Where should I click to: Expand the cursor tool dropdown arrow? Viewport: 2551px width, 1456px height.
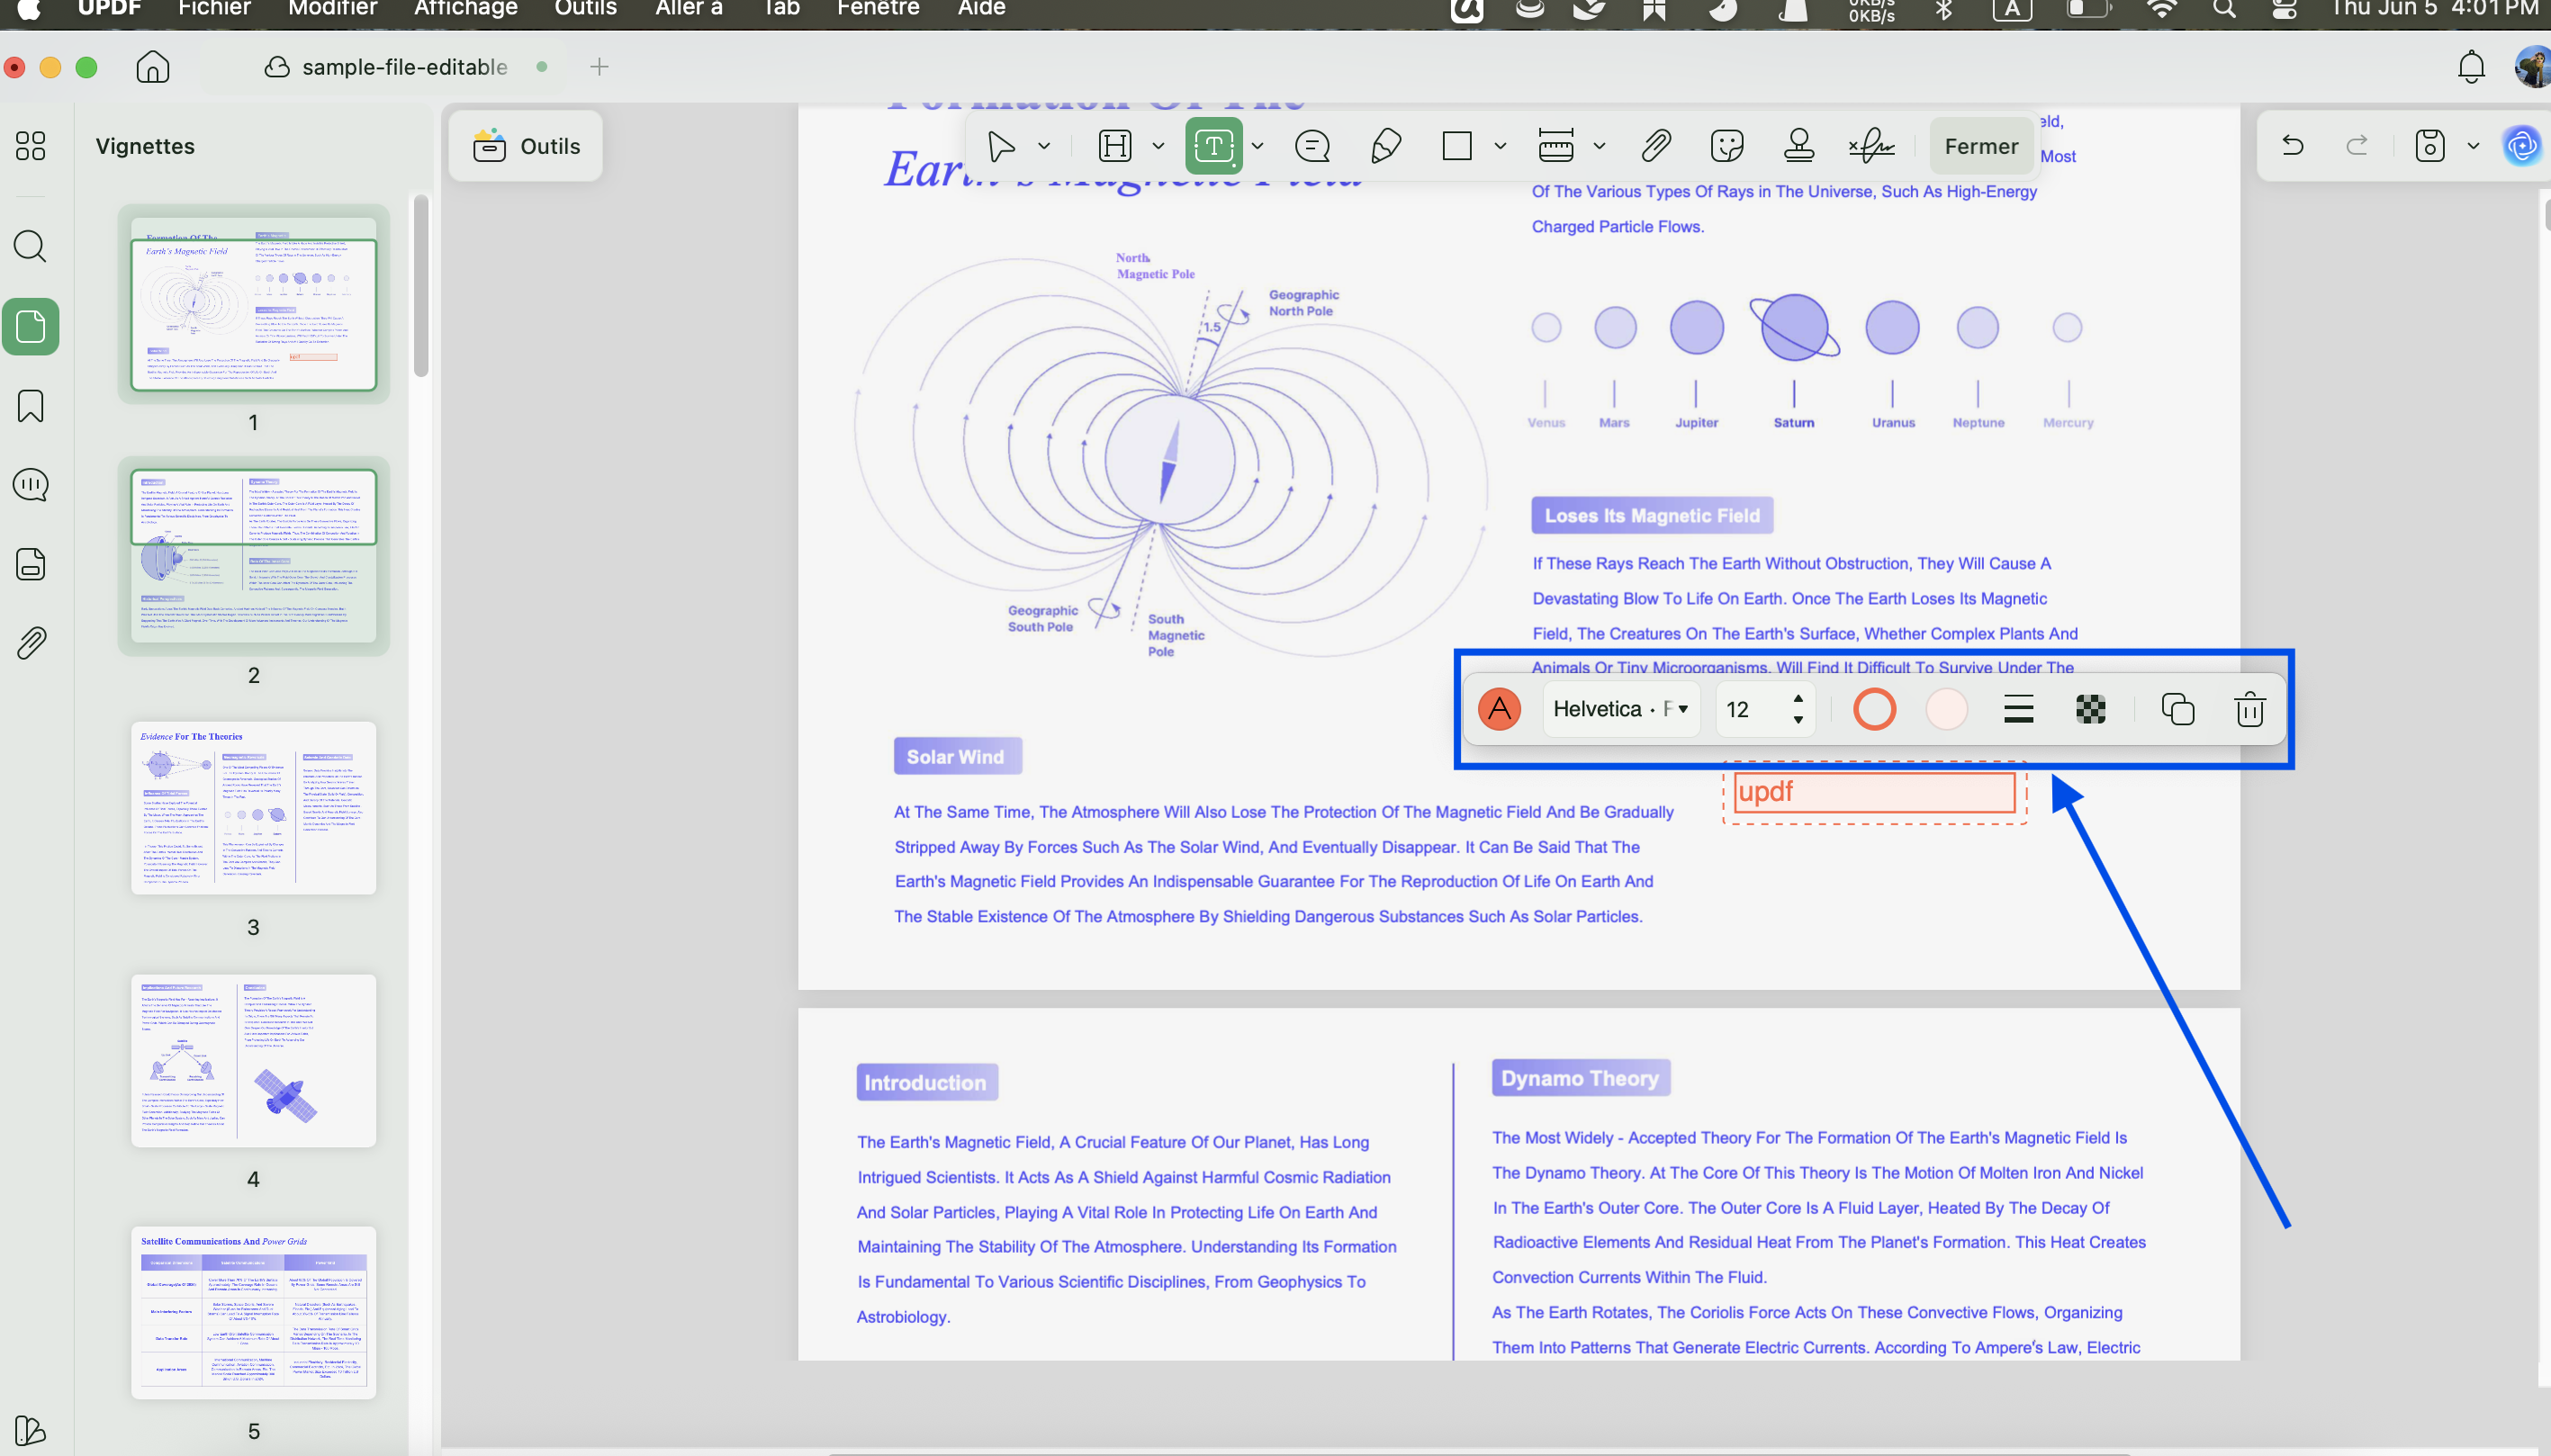pos(1044,146)
